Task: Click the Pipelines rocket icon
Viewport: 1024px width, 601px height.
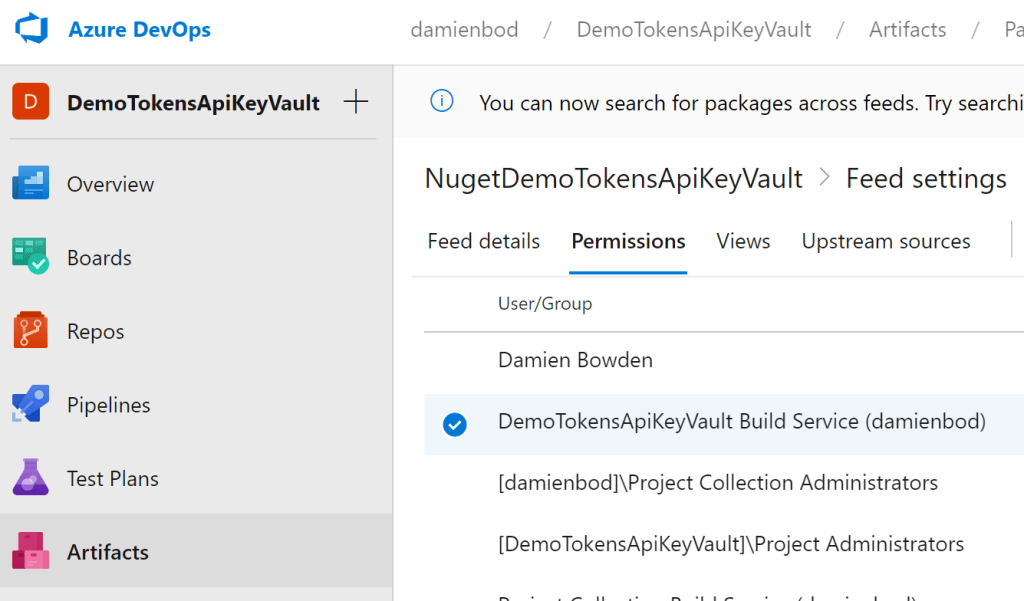Action: click(30, 404)
